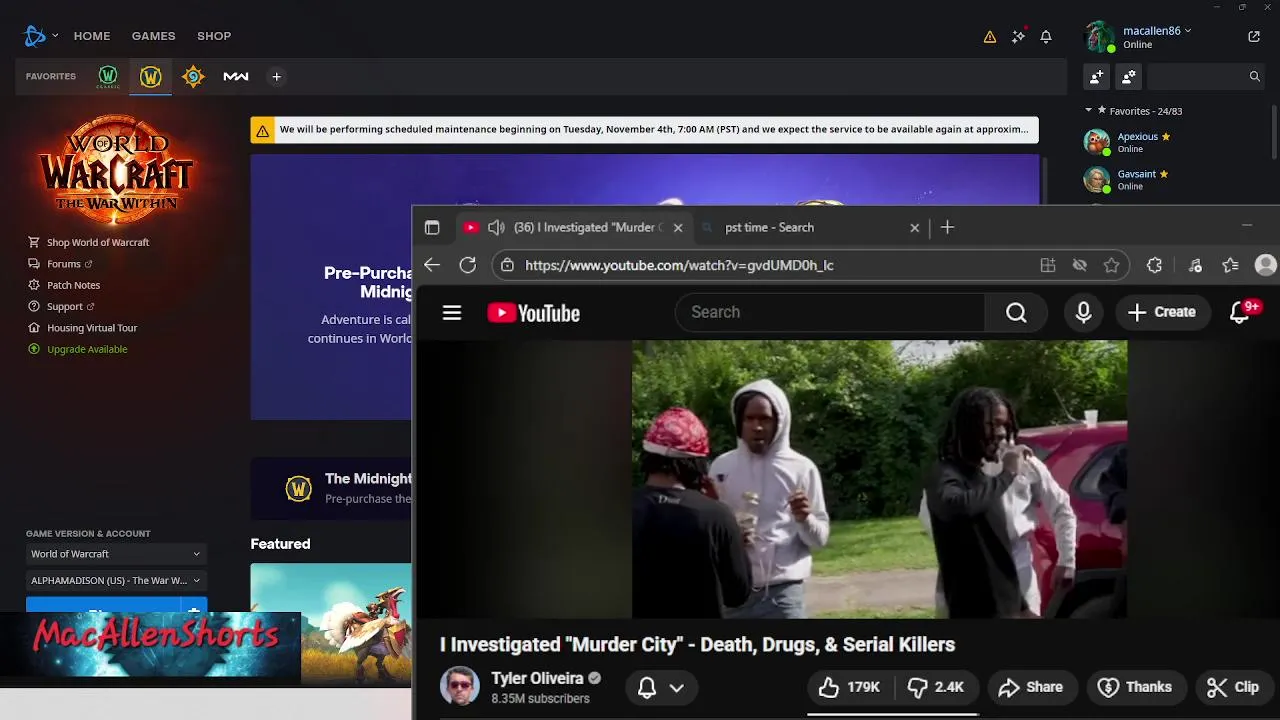Open ALPHAMADISON account region dropdown
1280x720 pixels.
[x=115, y=580]
